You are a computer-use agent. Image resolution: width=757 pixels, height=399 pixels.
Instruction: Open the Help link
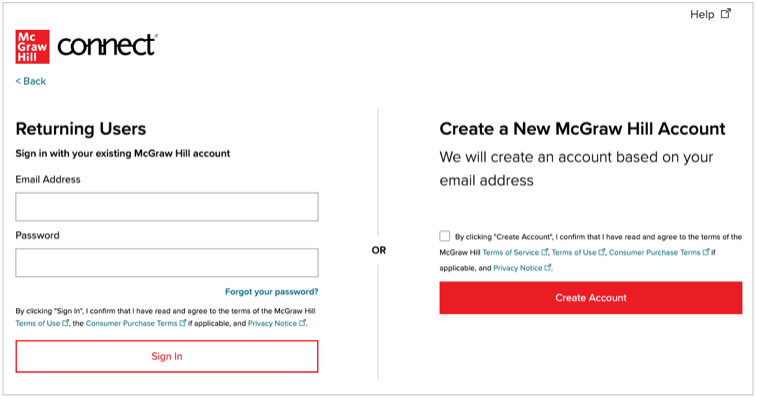tap(702, 14)
